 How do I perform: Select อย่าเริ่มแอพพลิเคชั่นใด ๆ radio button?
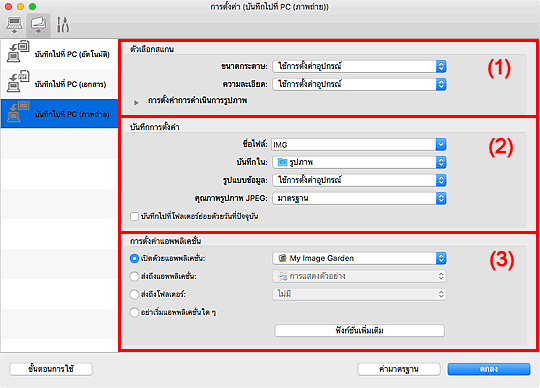(134, 313)
